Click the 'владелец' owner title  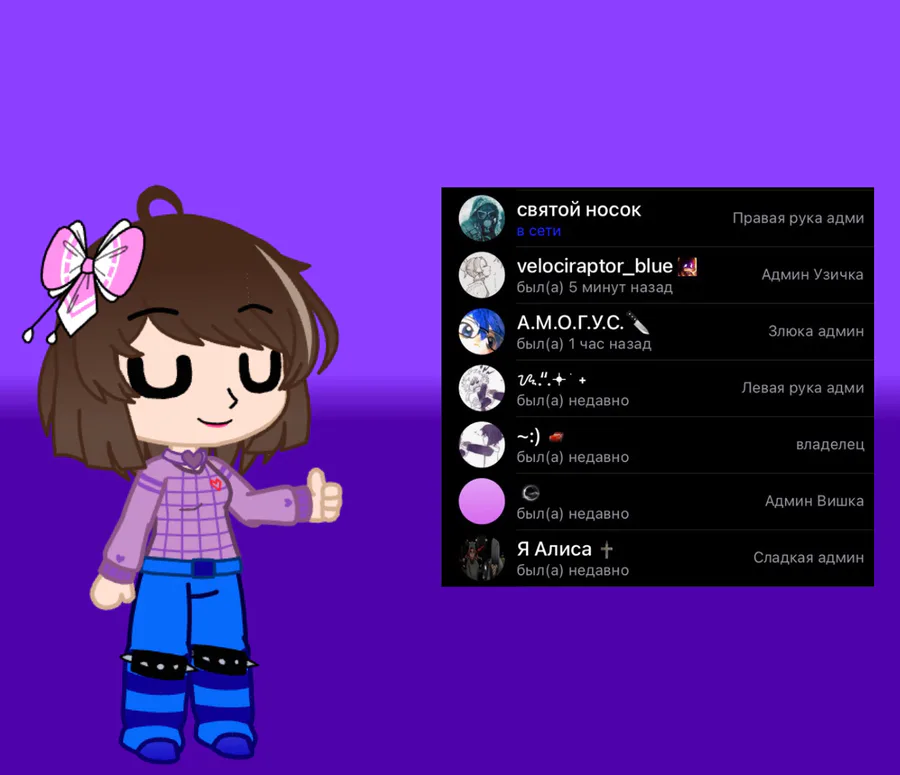coord(830,444)
